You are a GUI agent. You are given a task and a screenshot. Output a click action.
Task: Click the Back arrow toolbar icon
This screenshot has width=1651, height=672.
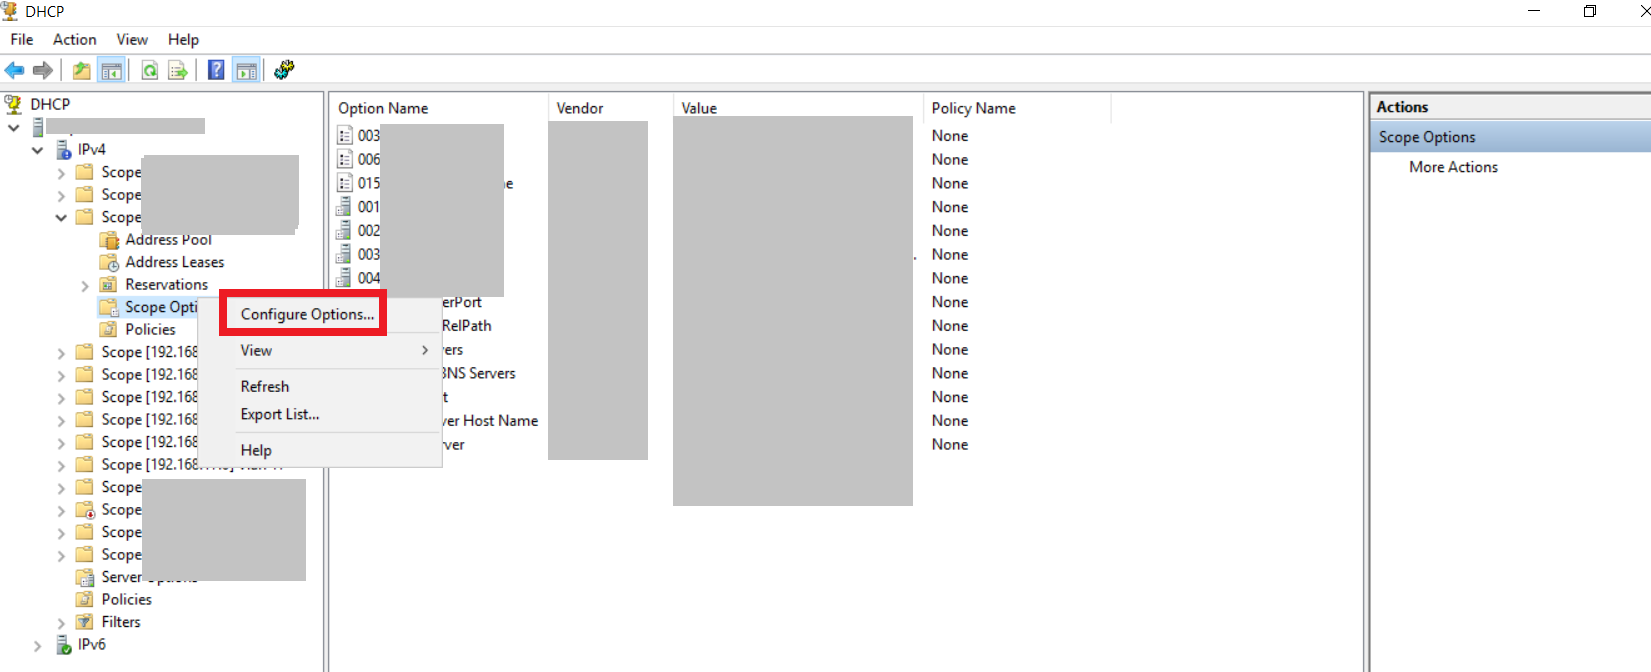point(14,70)
